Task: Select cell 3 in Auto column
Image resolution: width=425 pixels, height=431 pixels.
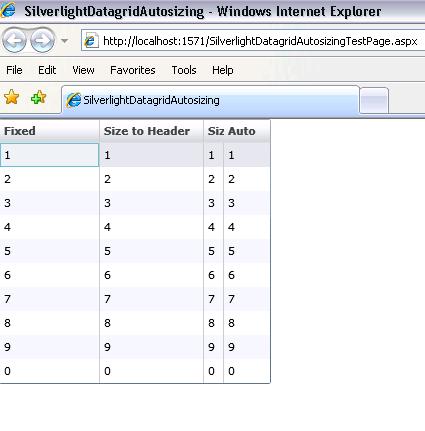Action: click(x=247, y=203)
